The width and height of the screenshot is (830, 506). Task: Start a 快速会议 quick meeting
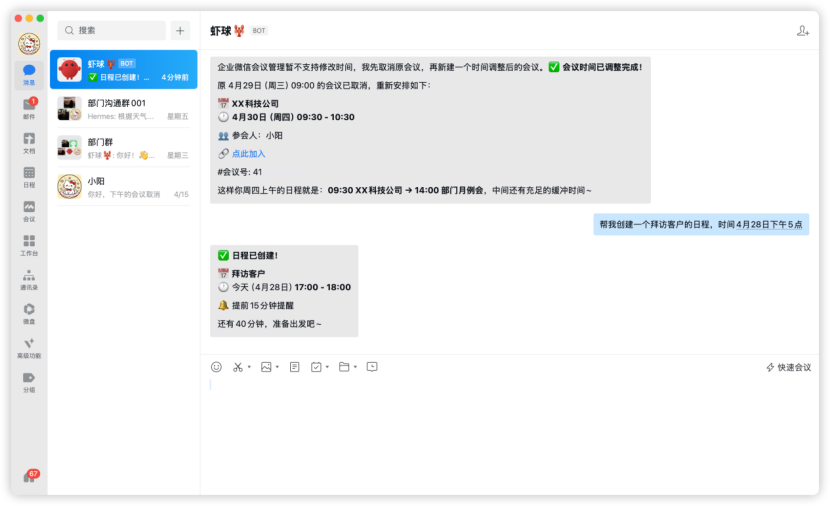789,367
